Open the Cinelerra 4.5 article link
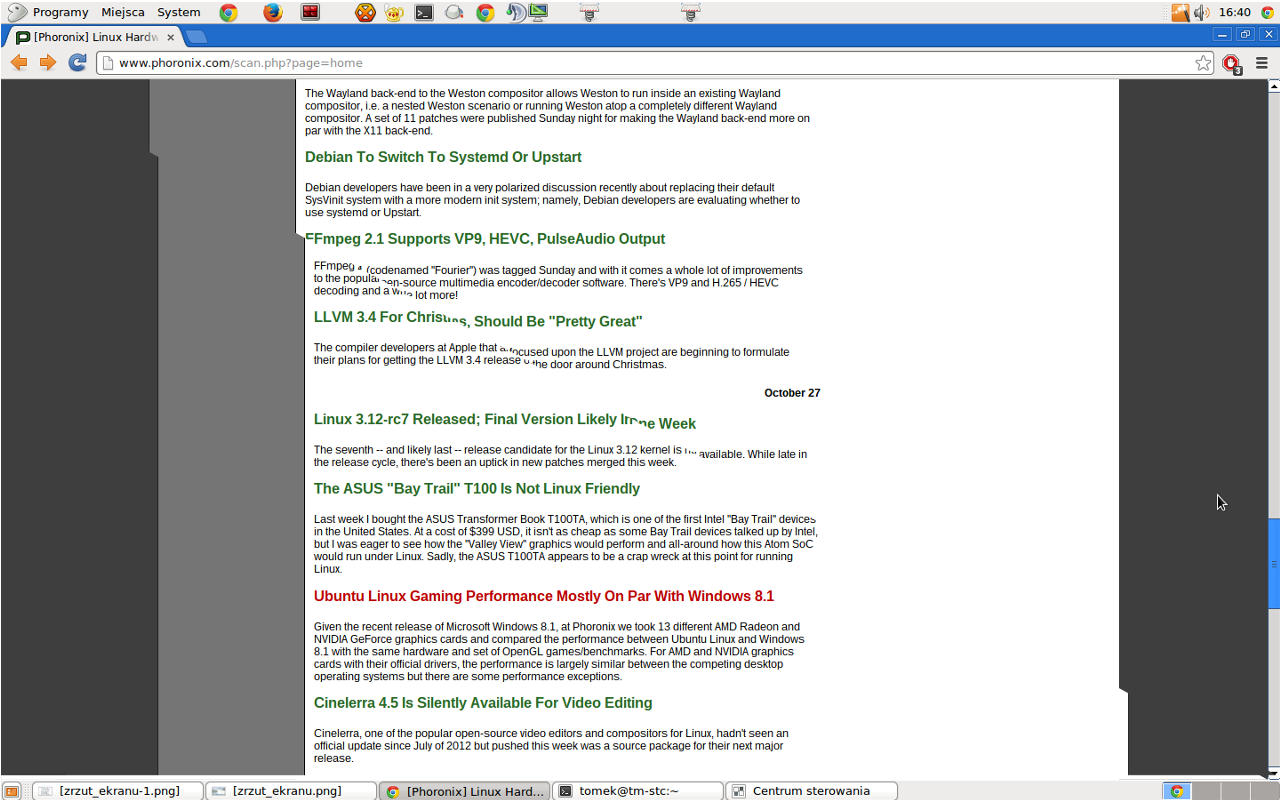This screenshot has height=800, width=1280. tap(482, 703)
